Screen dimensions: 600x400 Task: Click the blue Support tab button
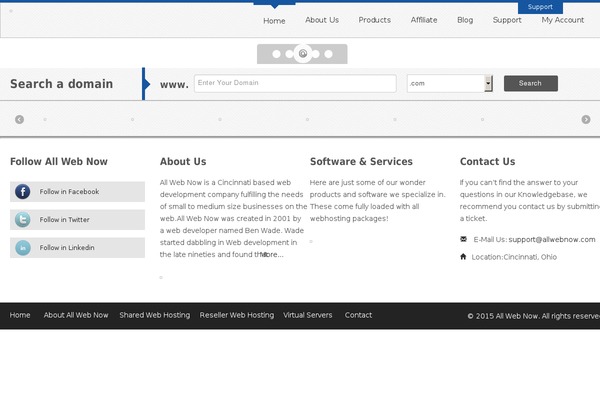click(540, 7)
